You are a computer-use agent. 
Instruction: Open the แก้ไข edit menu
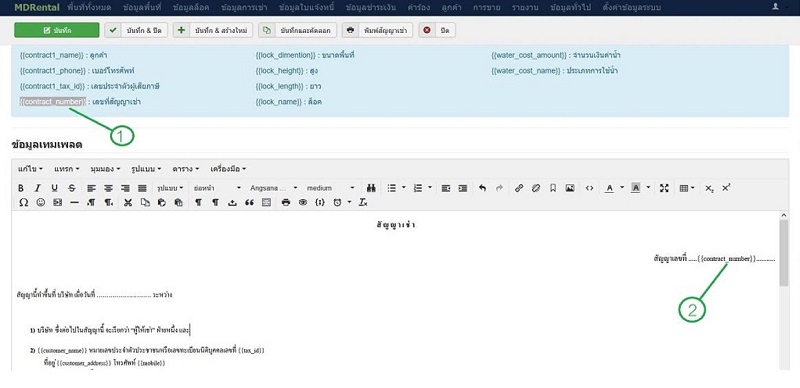pyautogui.click(x=30, y=169)
